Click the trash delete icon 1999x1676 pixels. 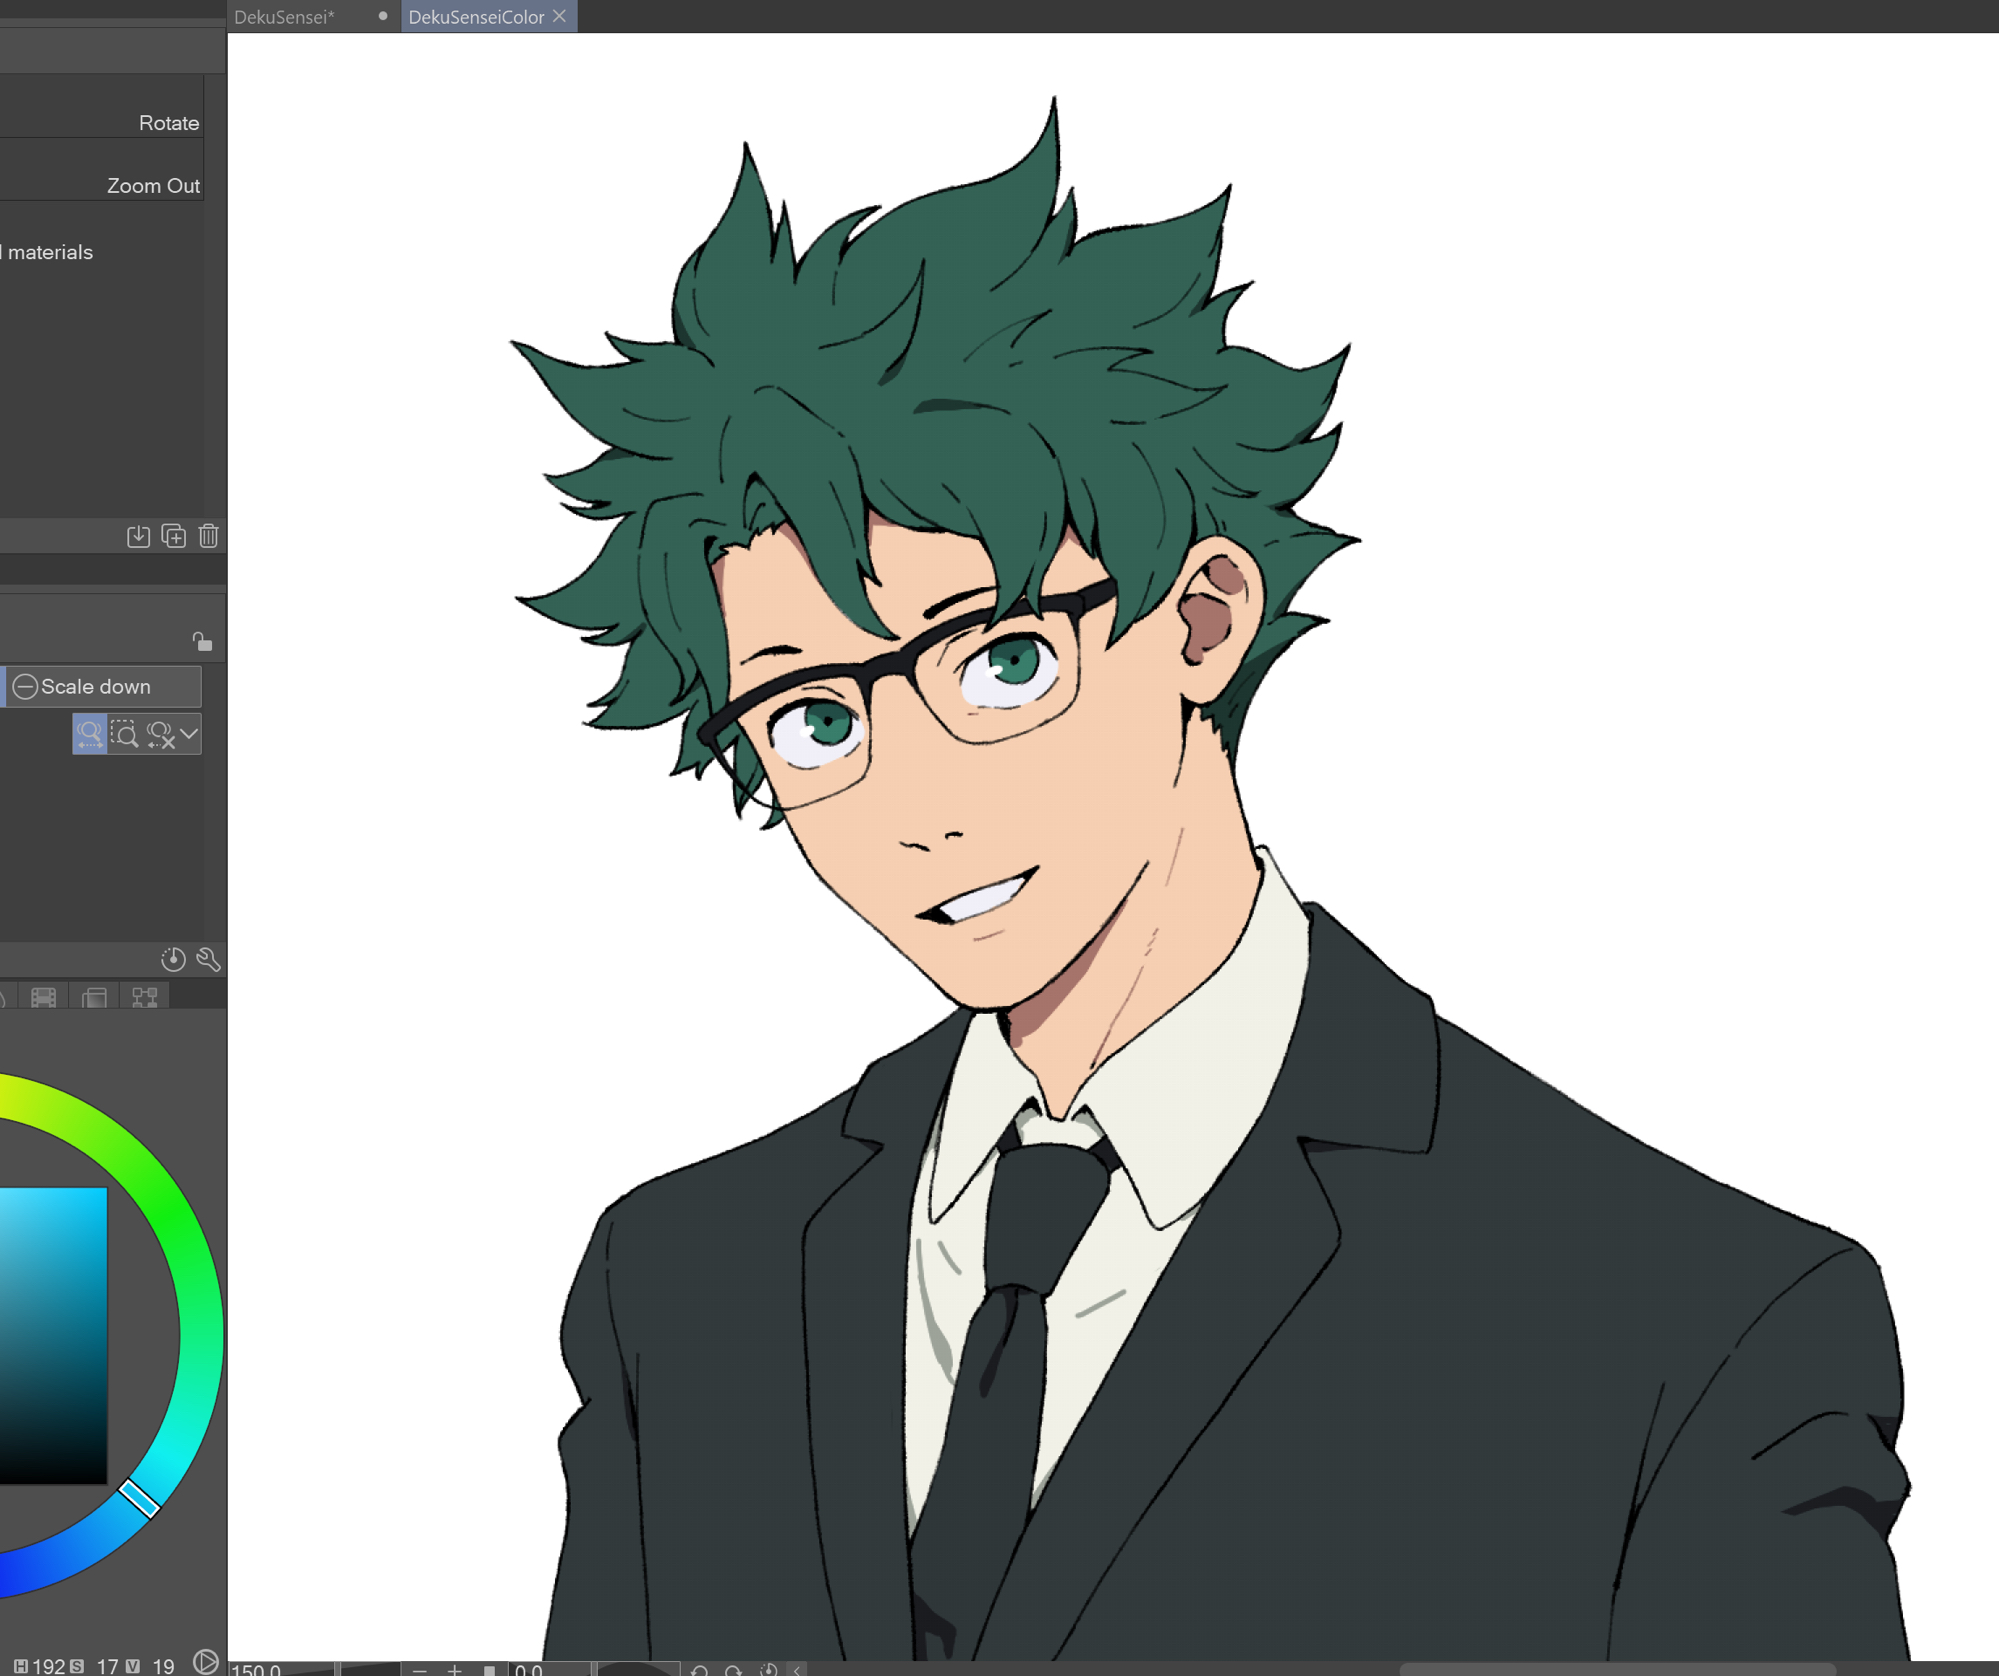(x=208, y=536)
